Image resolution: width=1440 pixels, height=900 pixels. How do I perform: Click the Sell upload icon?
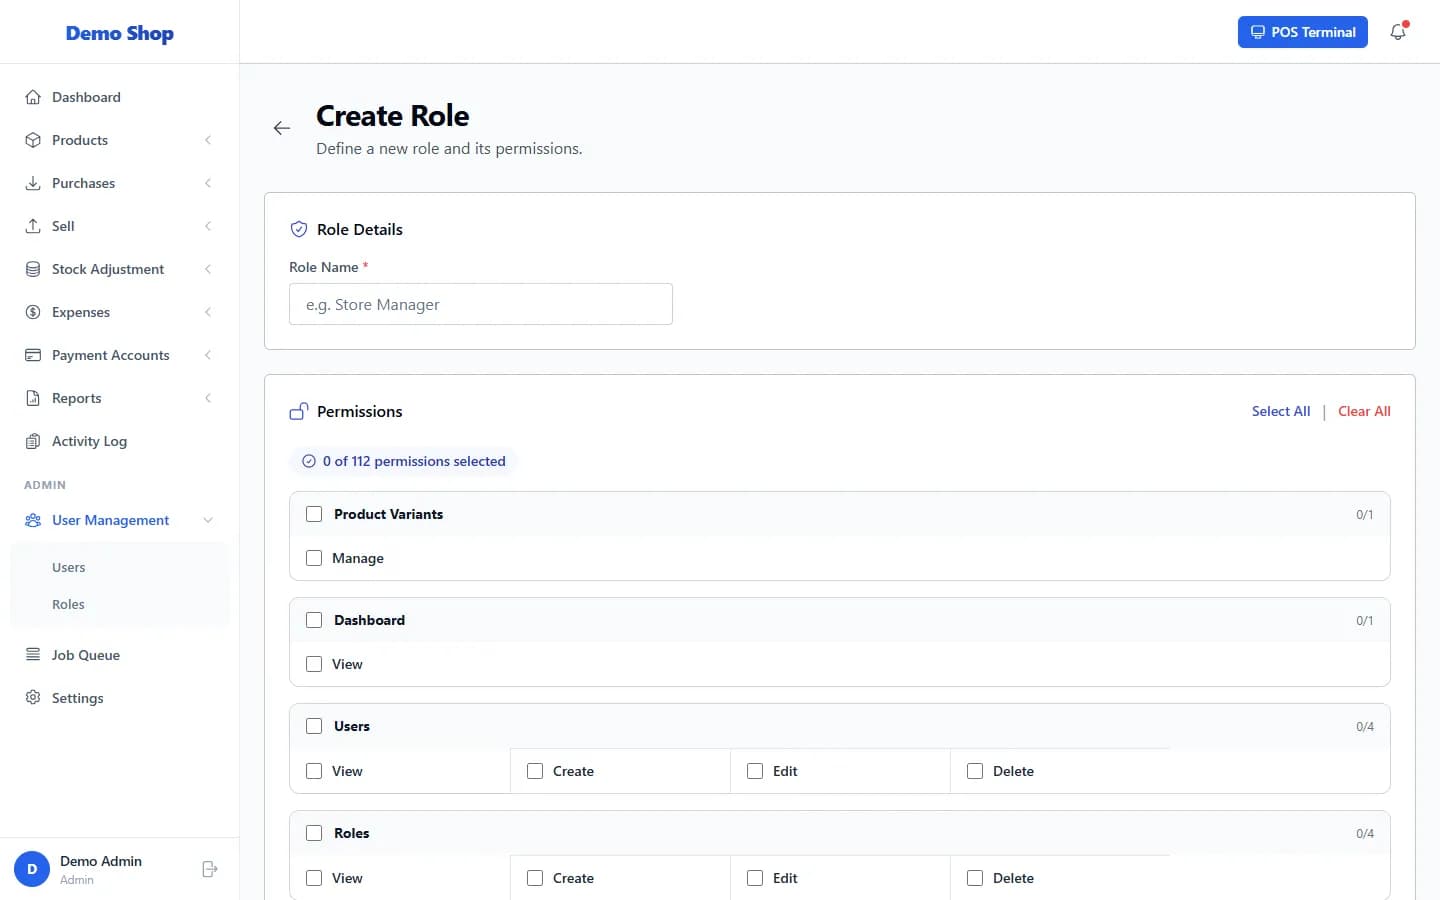[33, 226]
